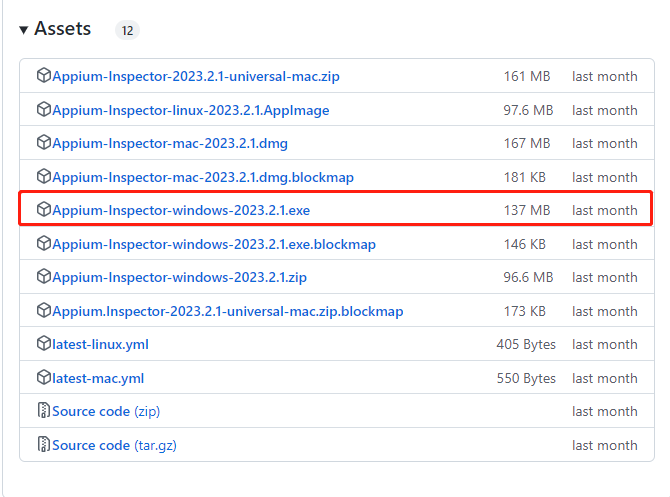Click the 405 Bytes size value
Image resolution: width=670 pixels, height=497 pixels.
click(526, 344)
